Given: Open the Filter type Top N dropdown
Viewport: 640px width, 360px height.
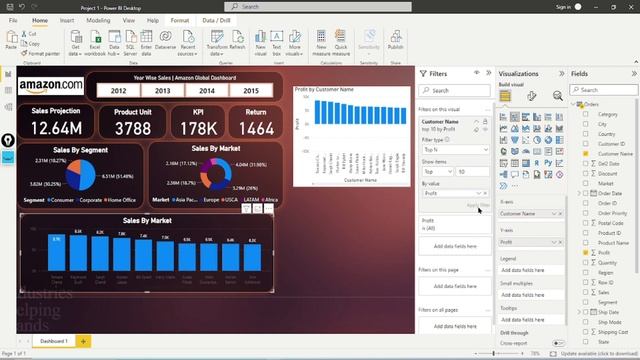Looking at the screenshot, I should pos(455,150).
